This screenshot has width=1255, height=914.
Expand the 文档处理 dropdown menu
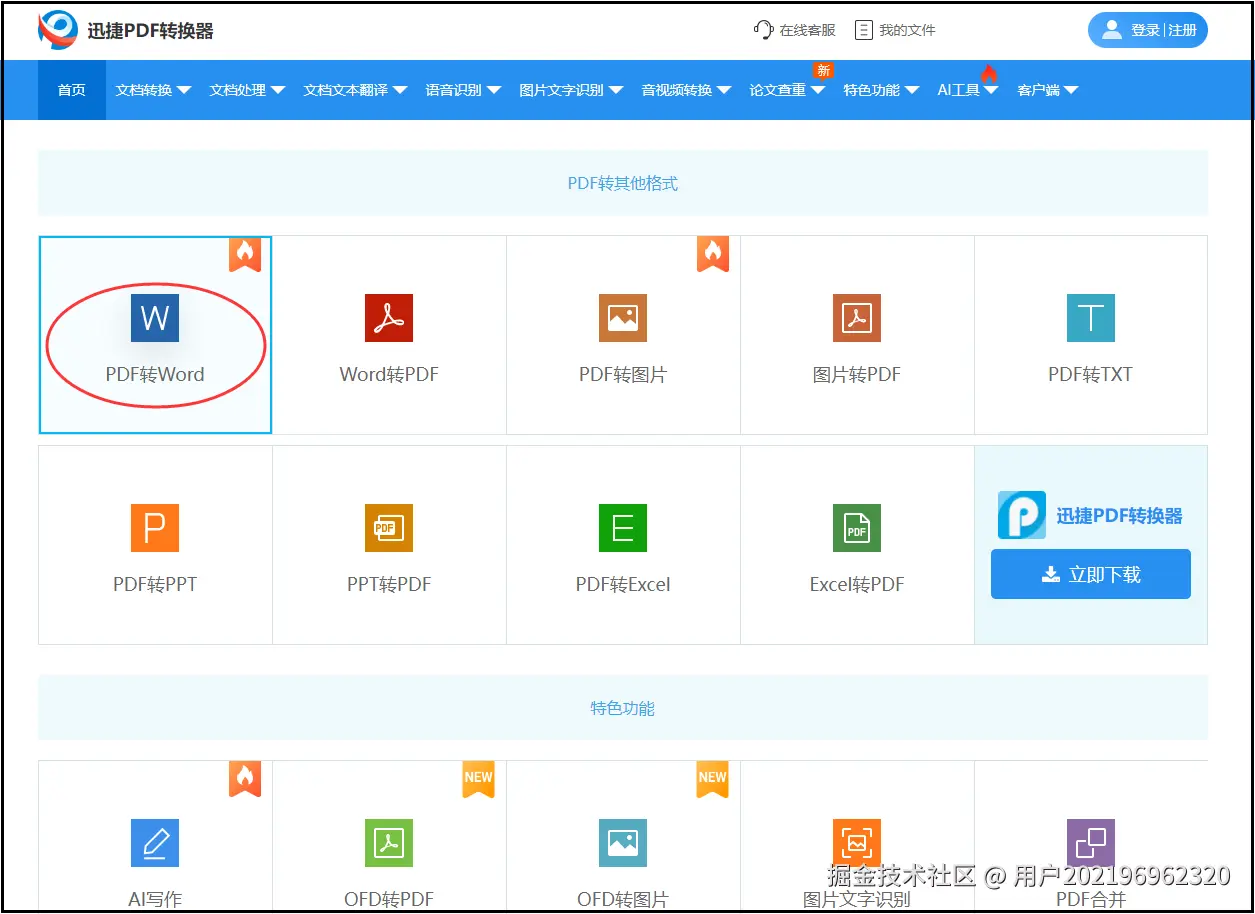click(247, 90)
